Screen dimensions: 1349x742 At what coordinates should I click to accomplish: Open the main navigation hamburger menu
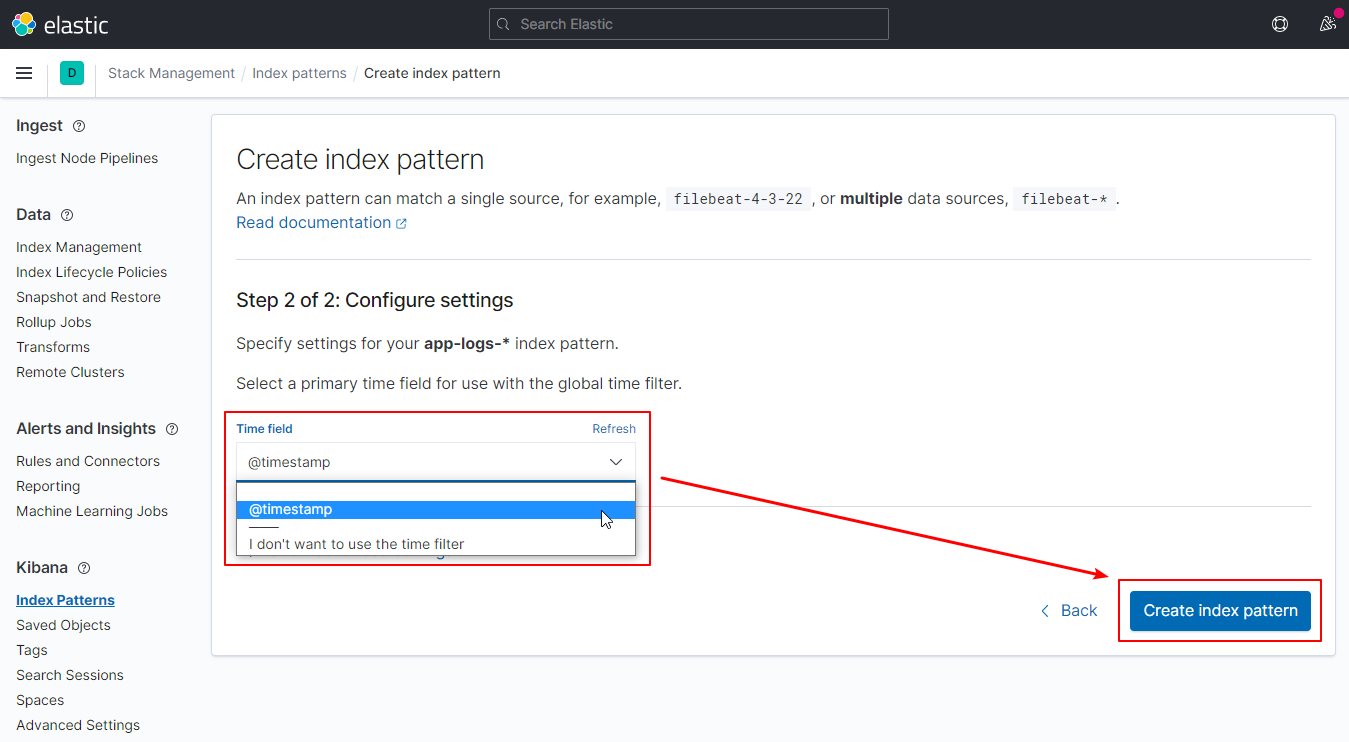click(24, 73)
